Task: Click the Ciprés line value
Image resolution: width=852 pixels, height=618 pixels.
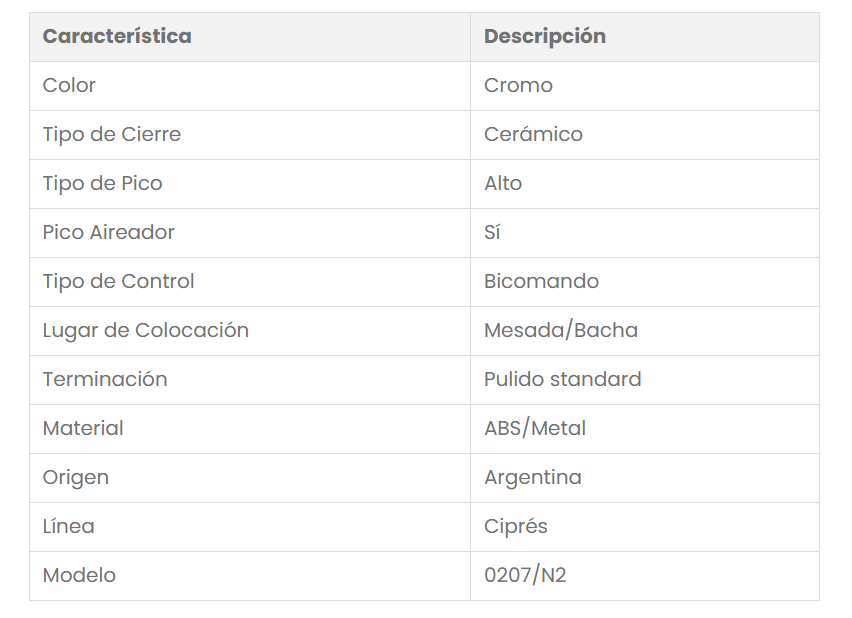Action: coord(516,526)
